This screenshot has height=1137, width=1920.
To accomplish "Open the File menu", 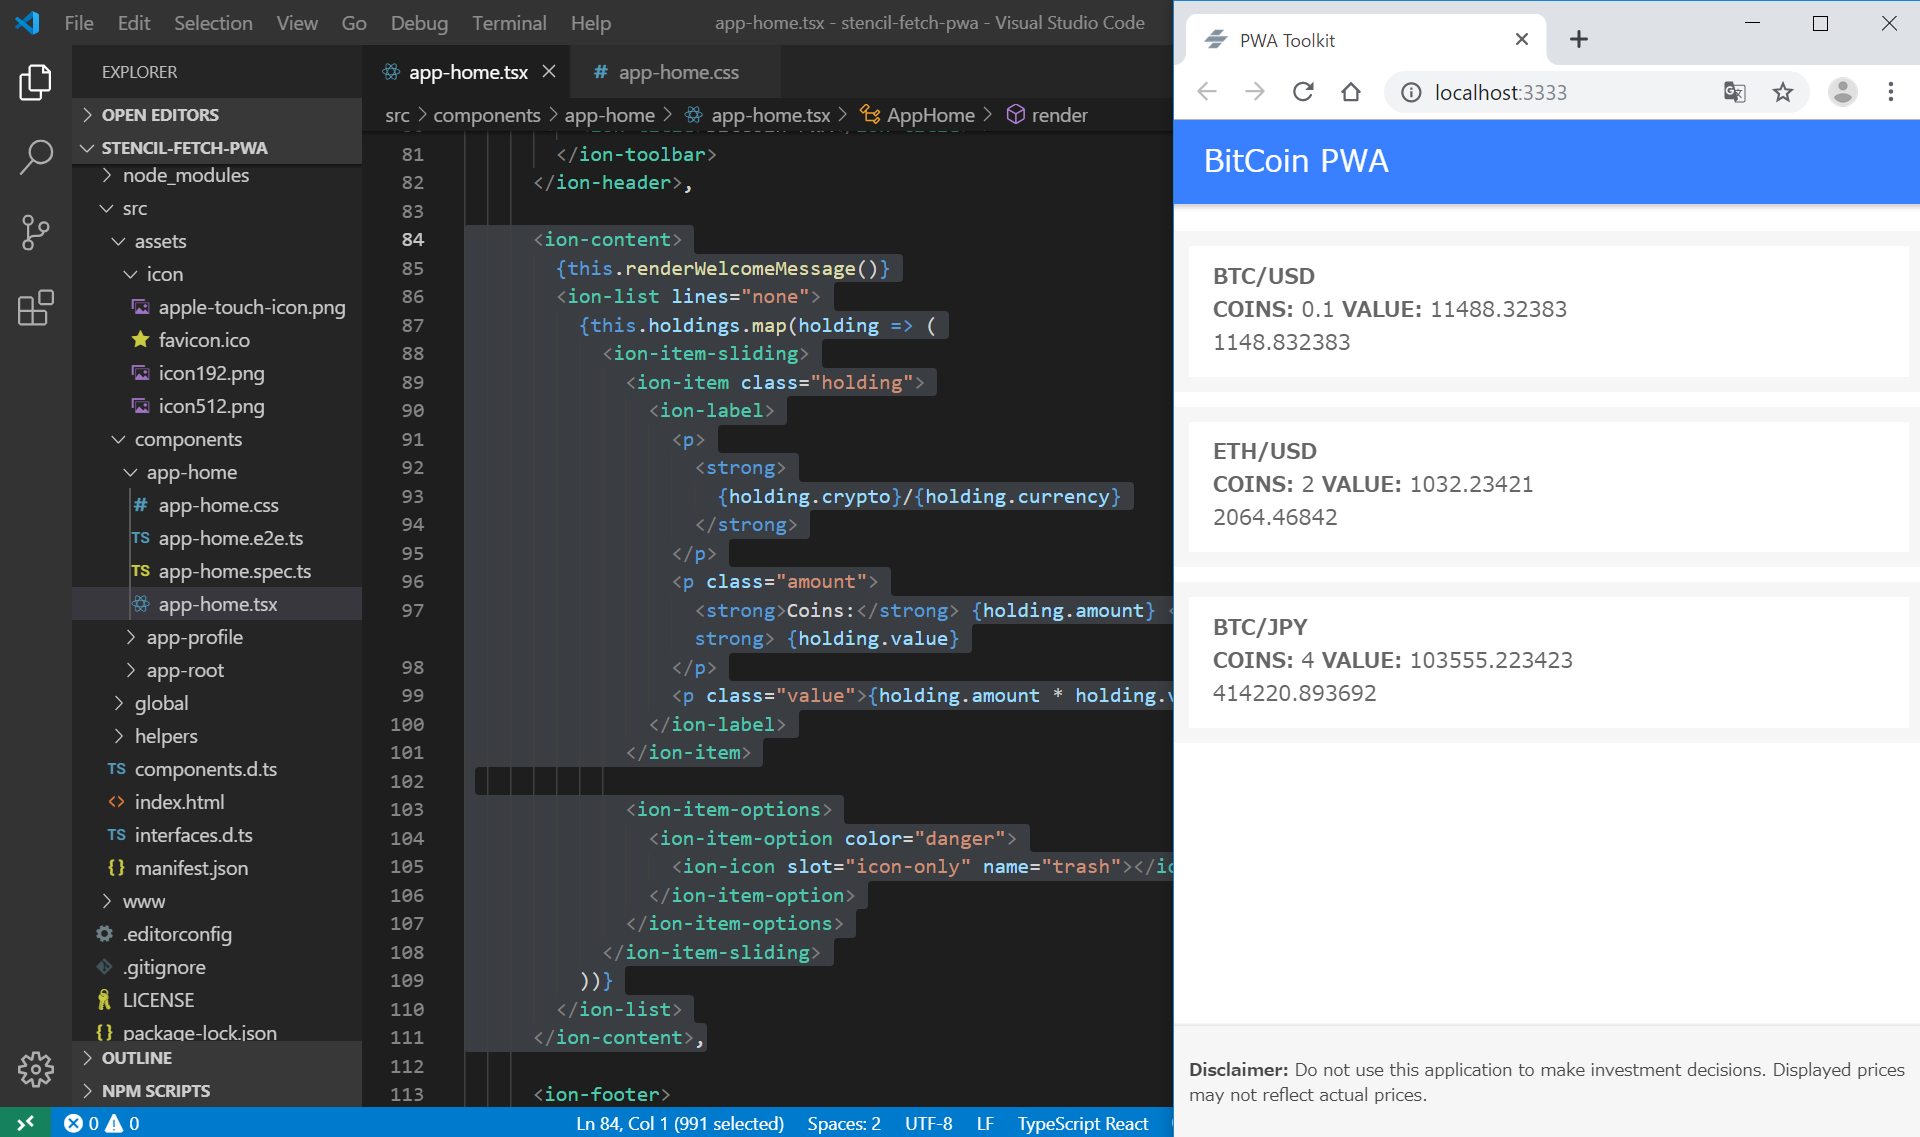I will tap(79, 23).
